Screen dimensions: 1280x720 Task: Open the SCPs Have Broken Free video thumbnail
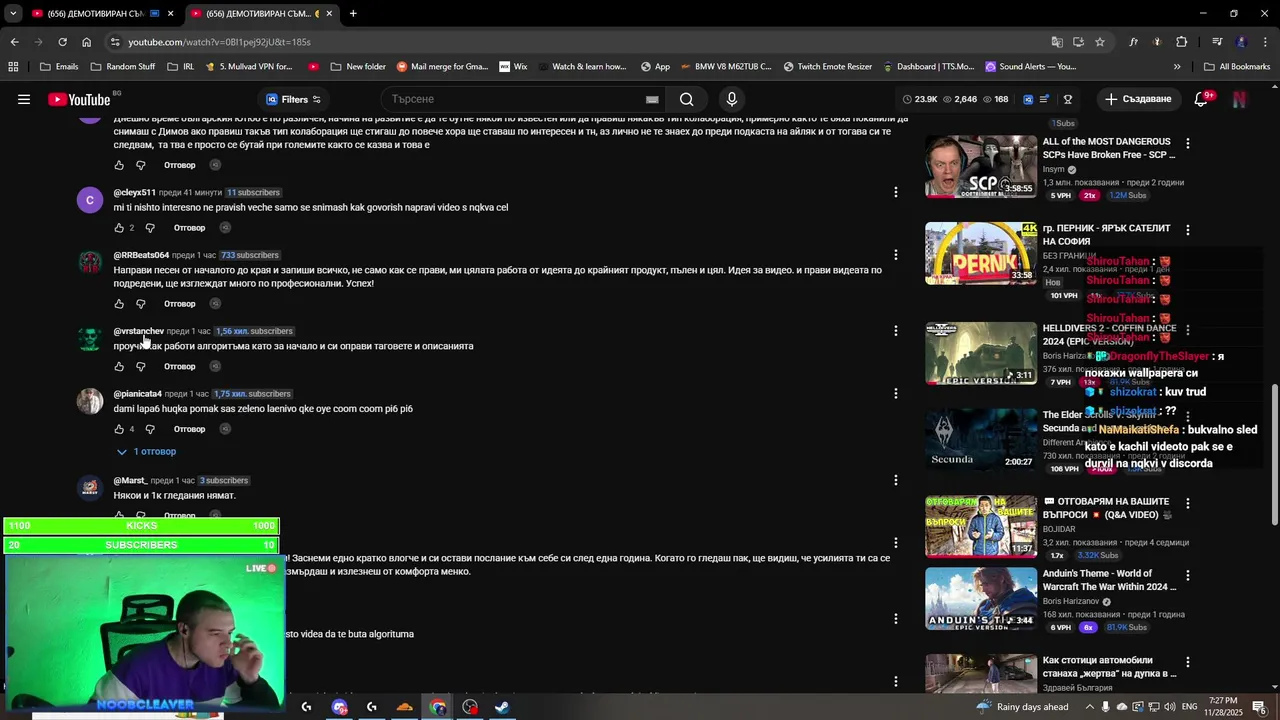(x=981, y=166)
